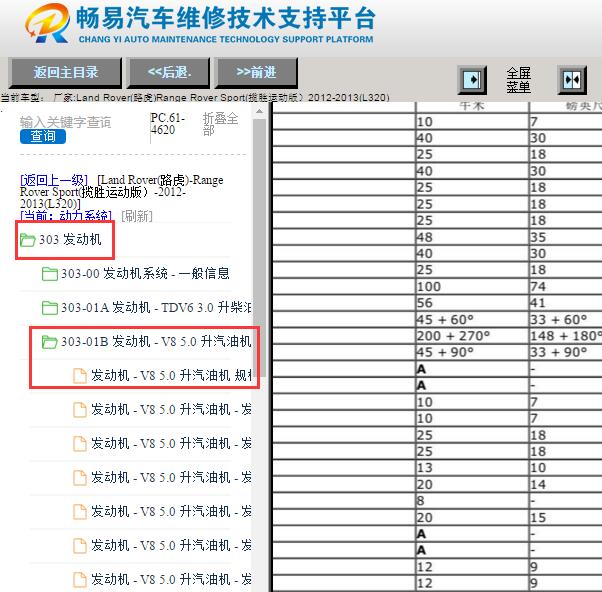
Task: Open 303-00 发动机系统 - 一般信息 entry
Action: coord(145,274)
